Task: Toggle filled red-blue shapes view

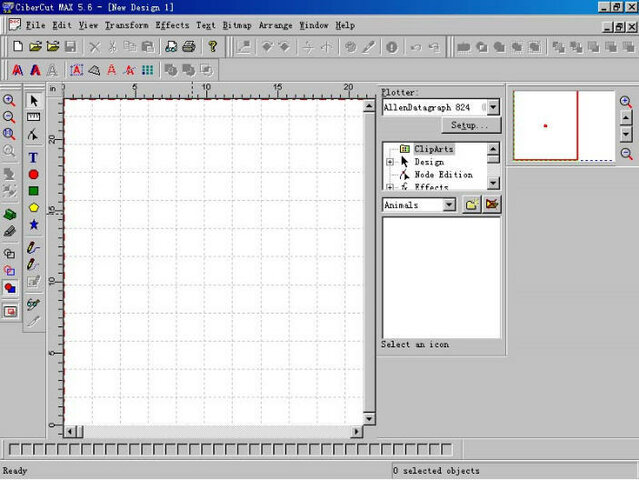Action: coord(10,288)
